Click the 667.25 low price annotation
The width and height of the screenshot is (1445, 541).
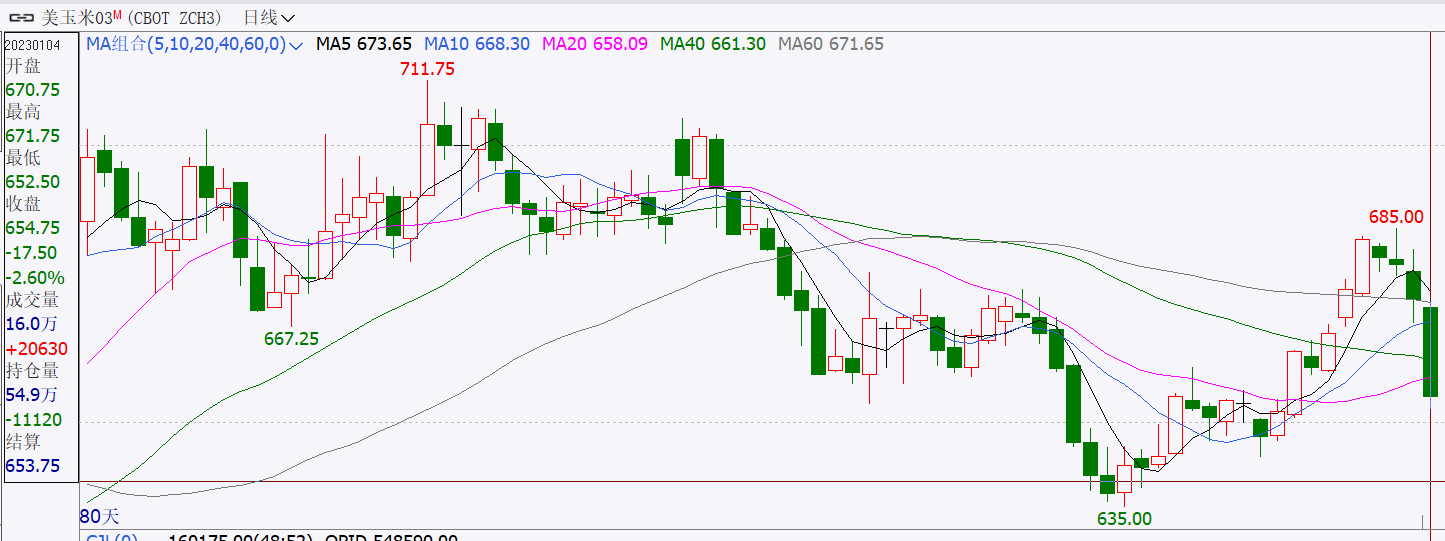[291, 338]
